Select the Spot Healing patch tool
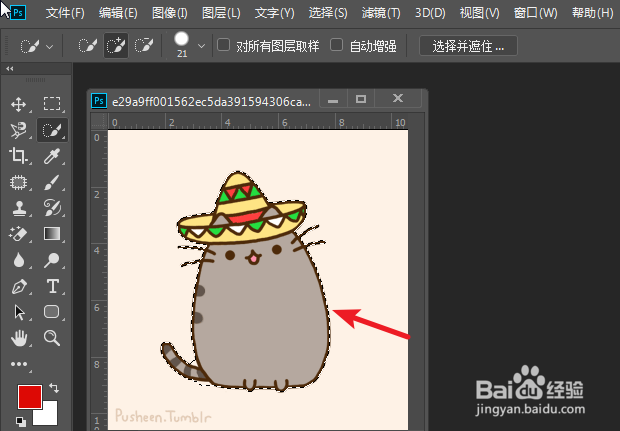Image resolution: width=620 pixels, height=431 pixels. (x=18, y=182)
